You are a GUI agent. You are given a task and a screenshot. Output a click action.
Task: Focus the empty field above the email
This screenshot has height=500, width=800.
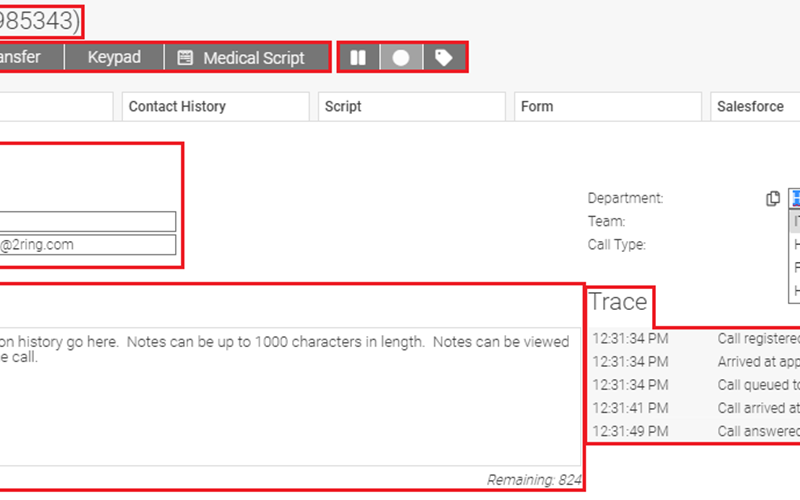[x=88, y=221]
